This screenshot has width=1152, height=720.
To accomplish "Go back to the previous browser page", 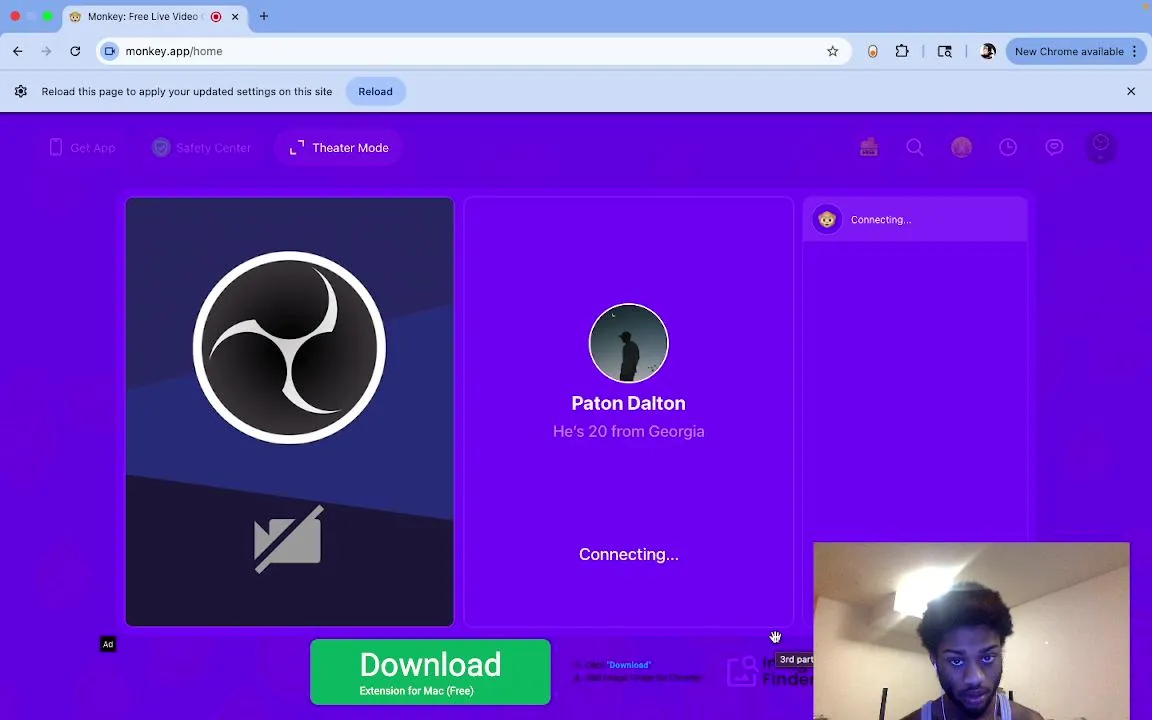I will (18, 51).
